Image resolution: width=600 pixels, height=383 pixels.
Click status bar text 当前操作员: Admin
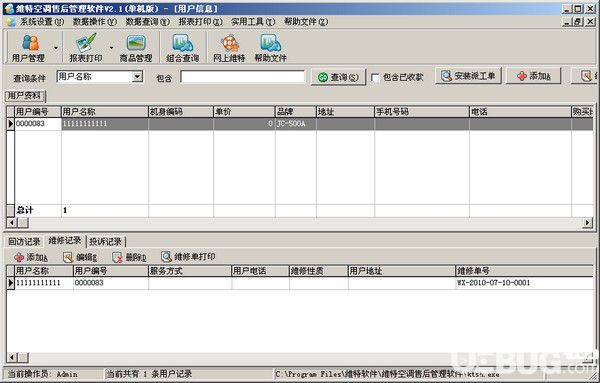click(42, 374)
